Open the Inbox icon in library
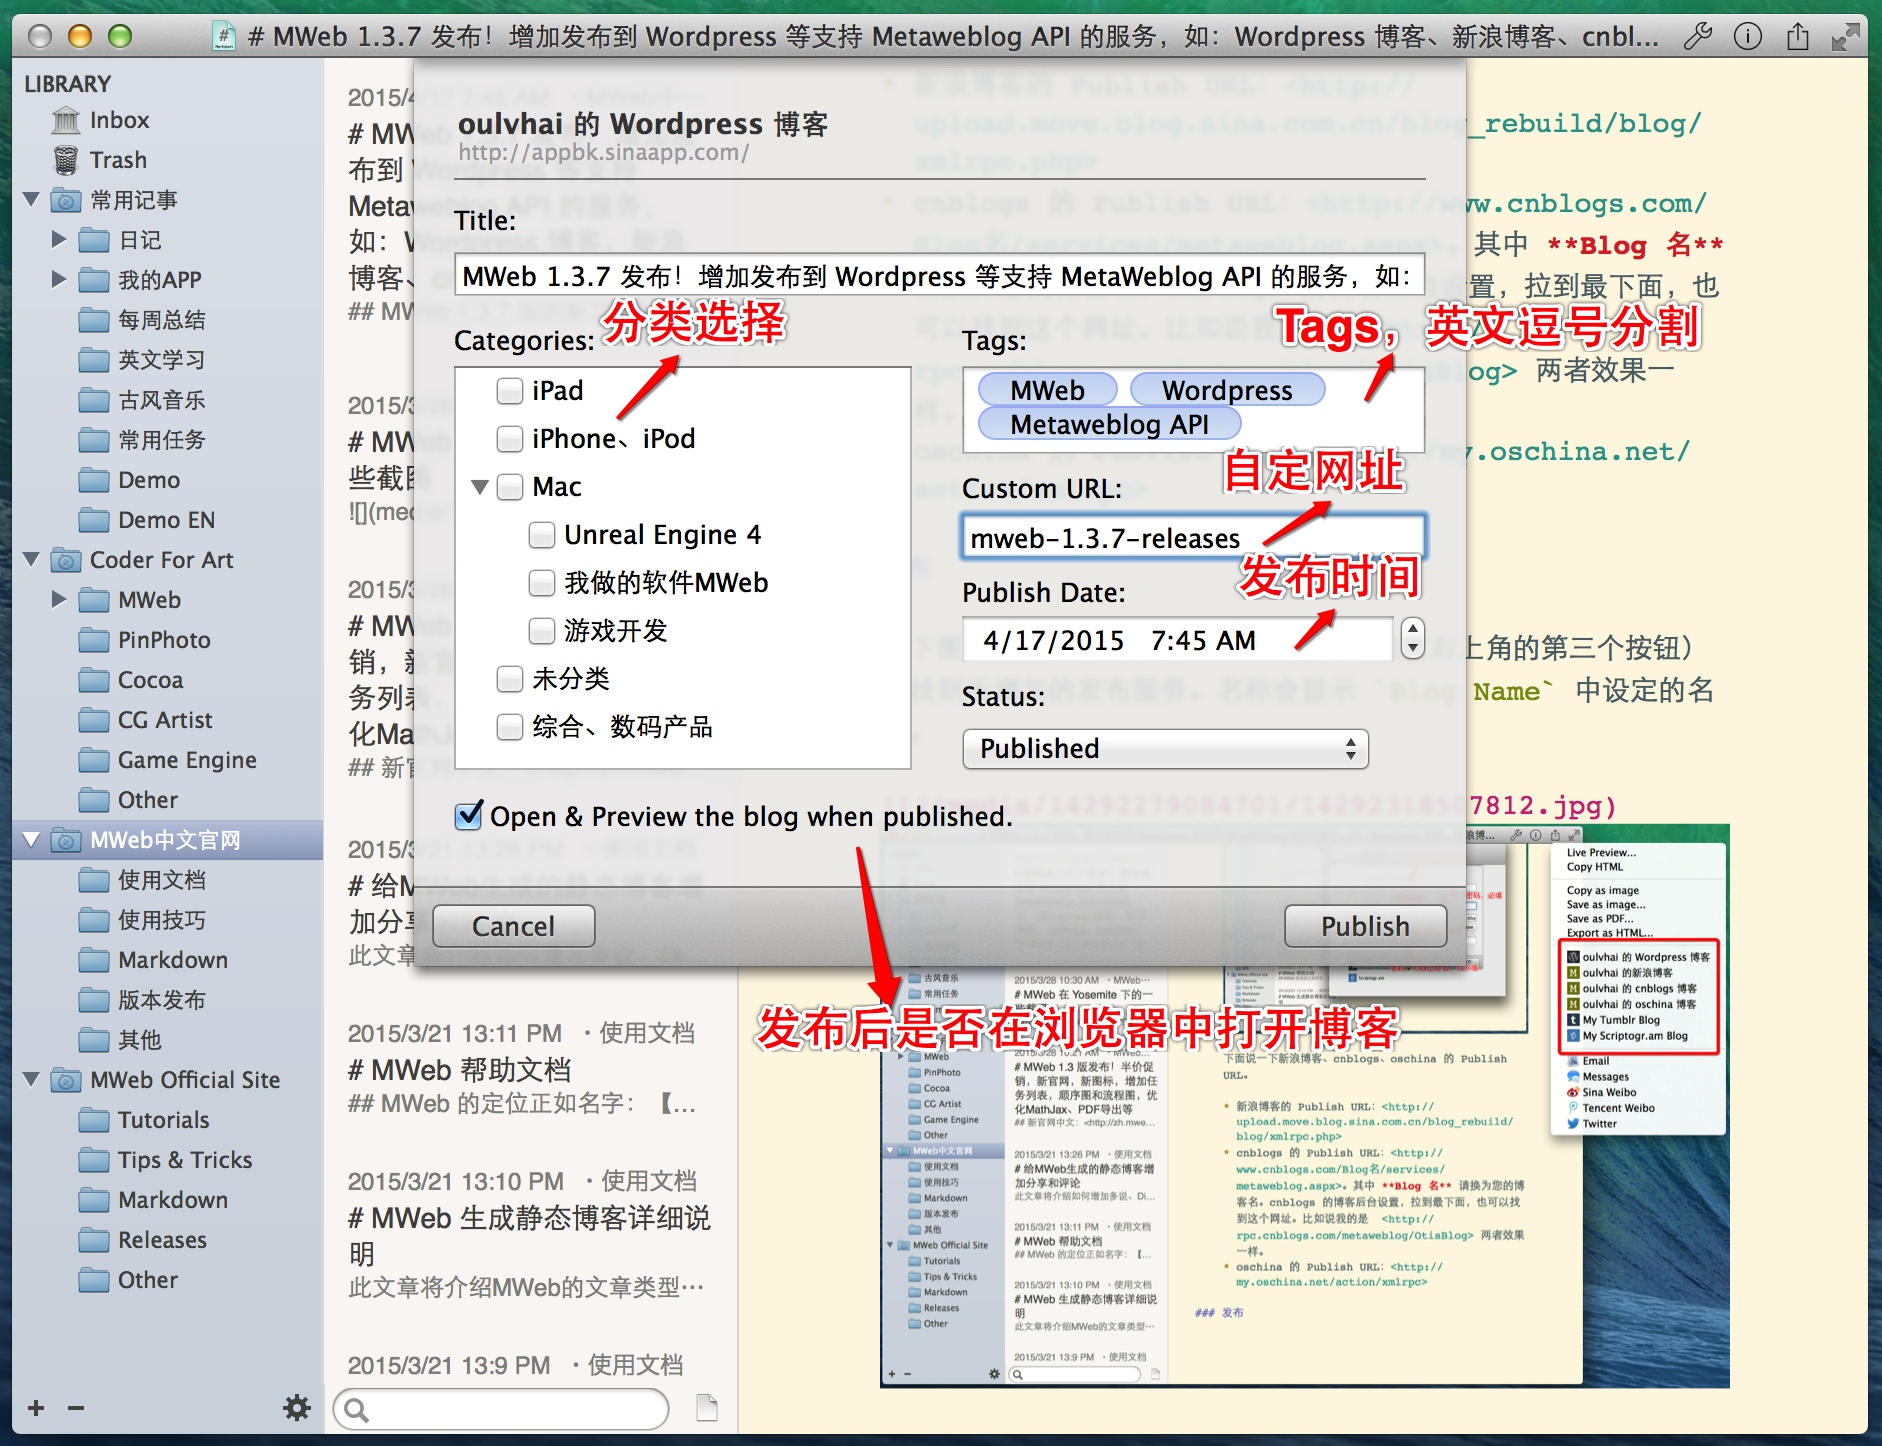 click(x=66, y=121)
